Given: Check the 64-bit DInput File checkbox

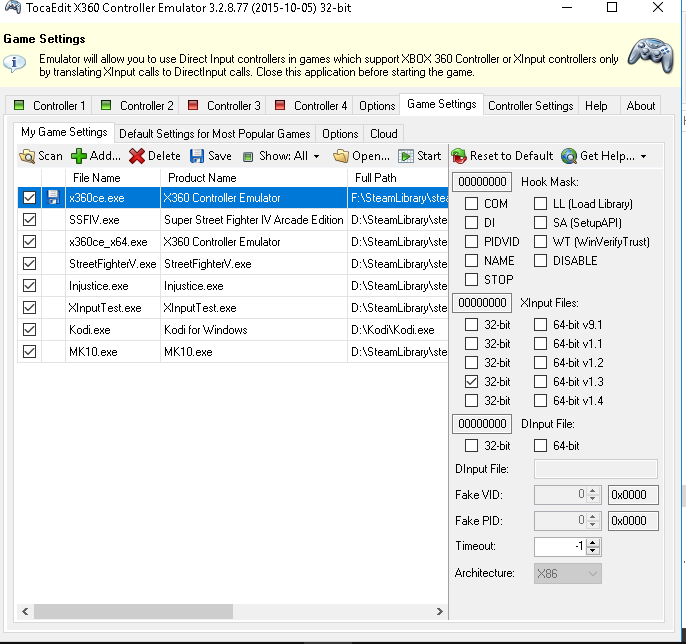Looking at the screenshot, I should coord(540,445).
